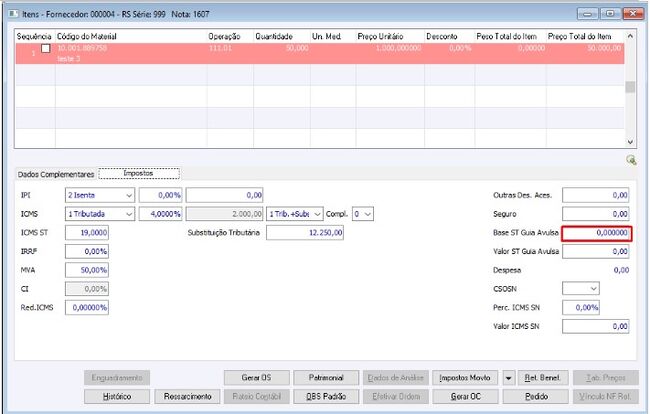Click the Pedido button
650x414 pixels.
coord(536,397)
